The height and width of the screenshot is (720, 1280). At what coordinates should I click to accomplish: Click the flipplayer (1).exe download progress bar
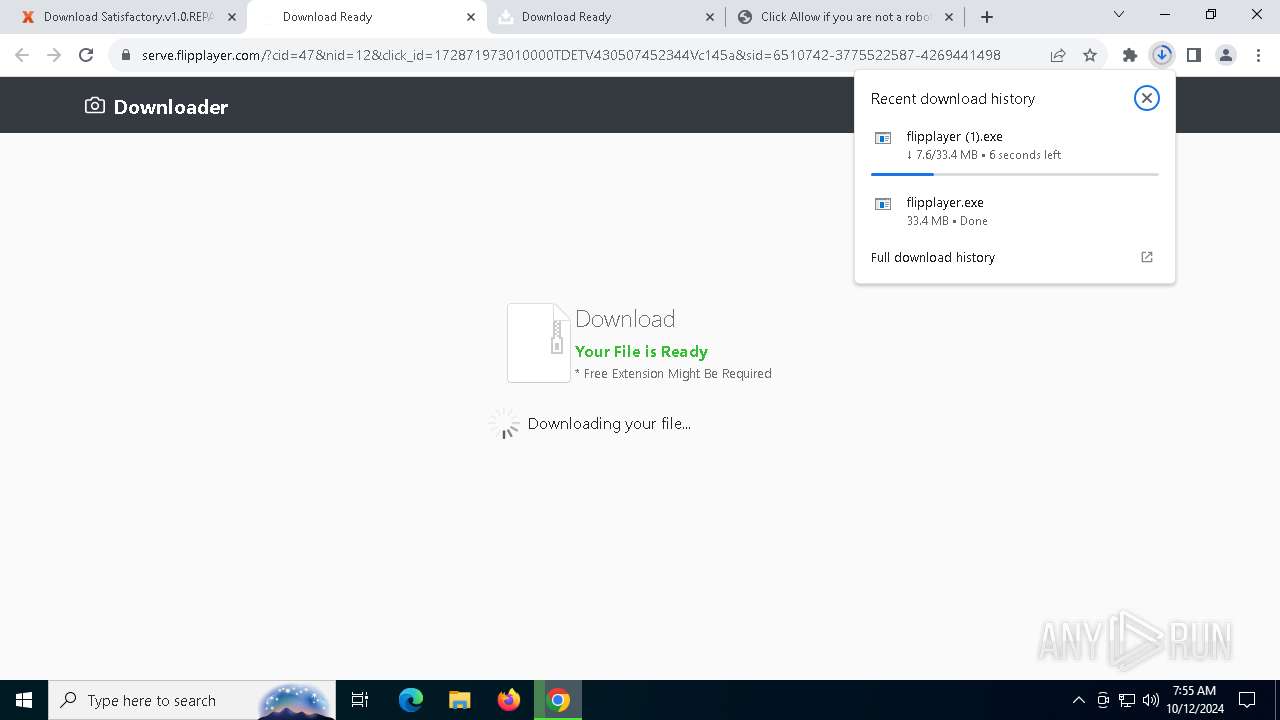[x=1015, y=174]
